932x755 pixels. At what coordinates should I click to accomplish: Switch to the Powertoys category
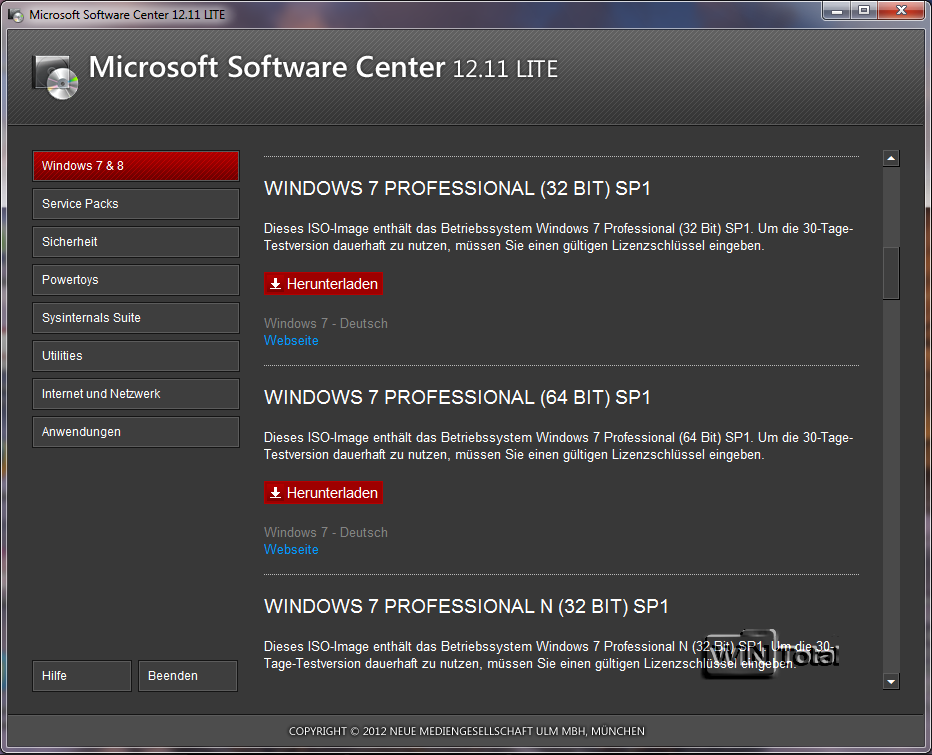click(136, 280)
